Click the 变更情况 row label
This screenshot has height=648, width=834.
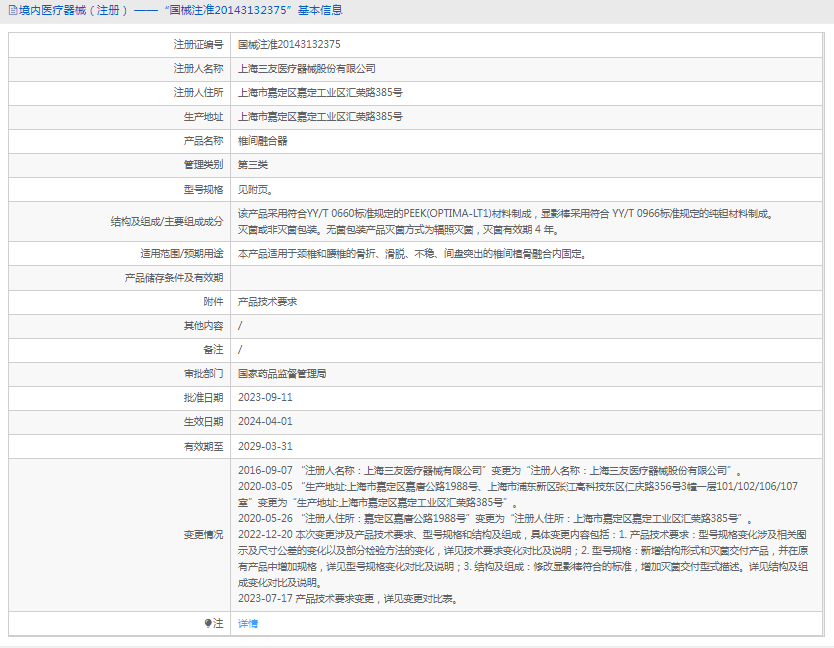(x=204, y=535)
